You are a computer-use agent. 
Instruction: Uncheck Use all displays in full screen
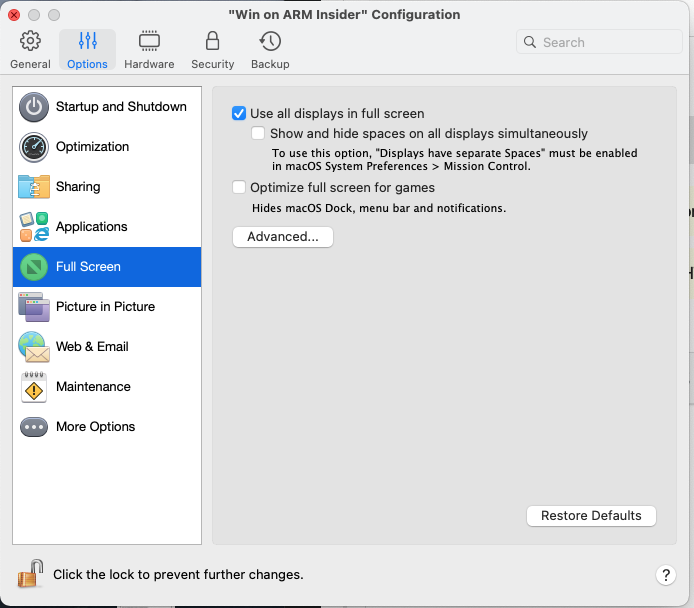239,114
